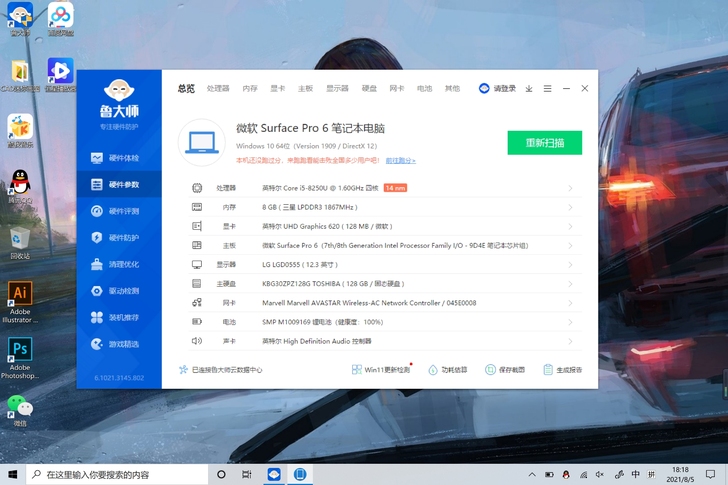728x485 pixels.
Task: Click LG LGD0555 display text
Action: click(300, 265)
